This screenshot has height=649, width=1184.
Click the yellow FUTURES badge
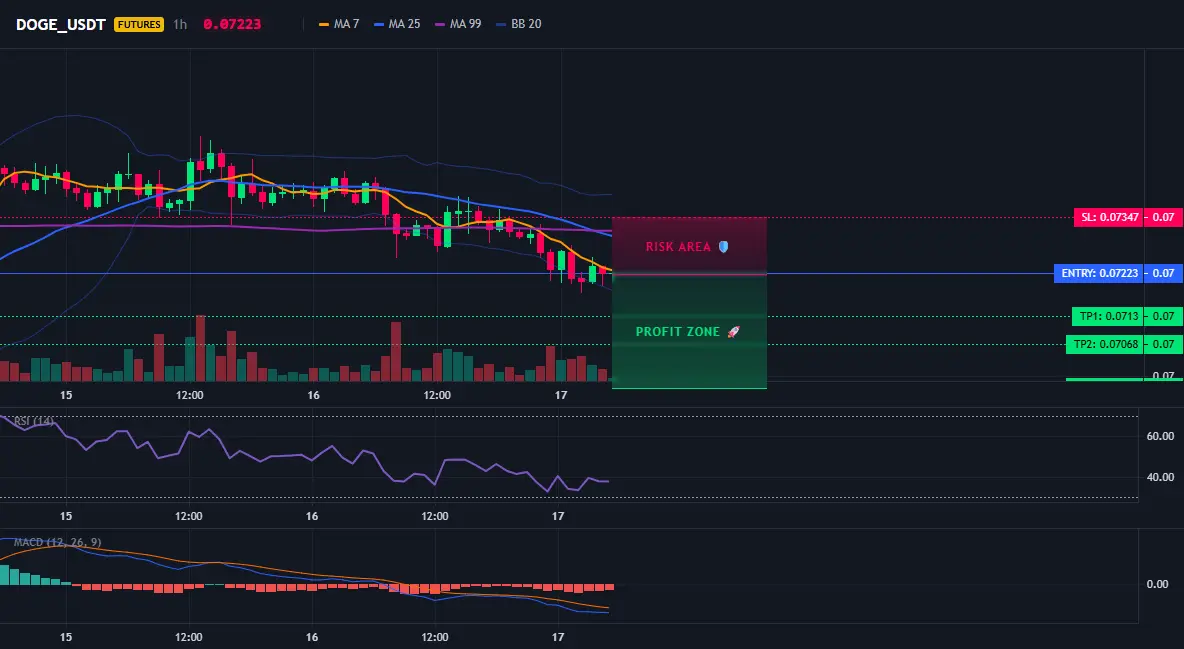(139, 24)
